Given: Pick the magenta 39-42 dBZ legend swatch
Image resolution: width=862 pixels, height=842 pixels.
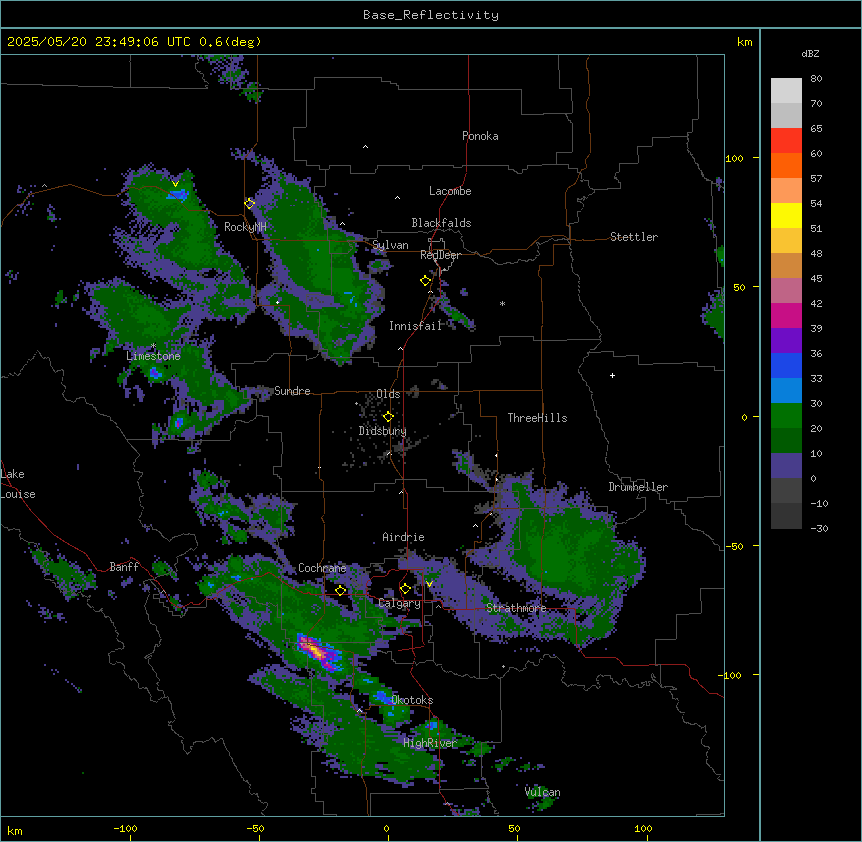Looking at the screenshot, I should 786,315.
